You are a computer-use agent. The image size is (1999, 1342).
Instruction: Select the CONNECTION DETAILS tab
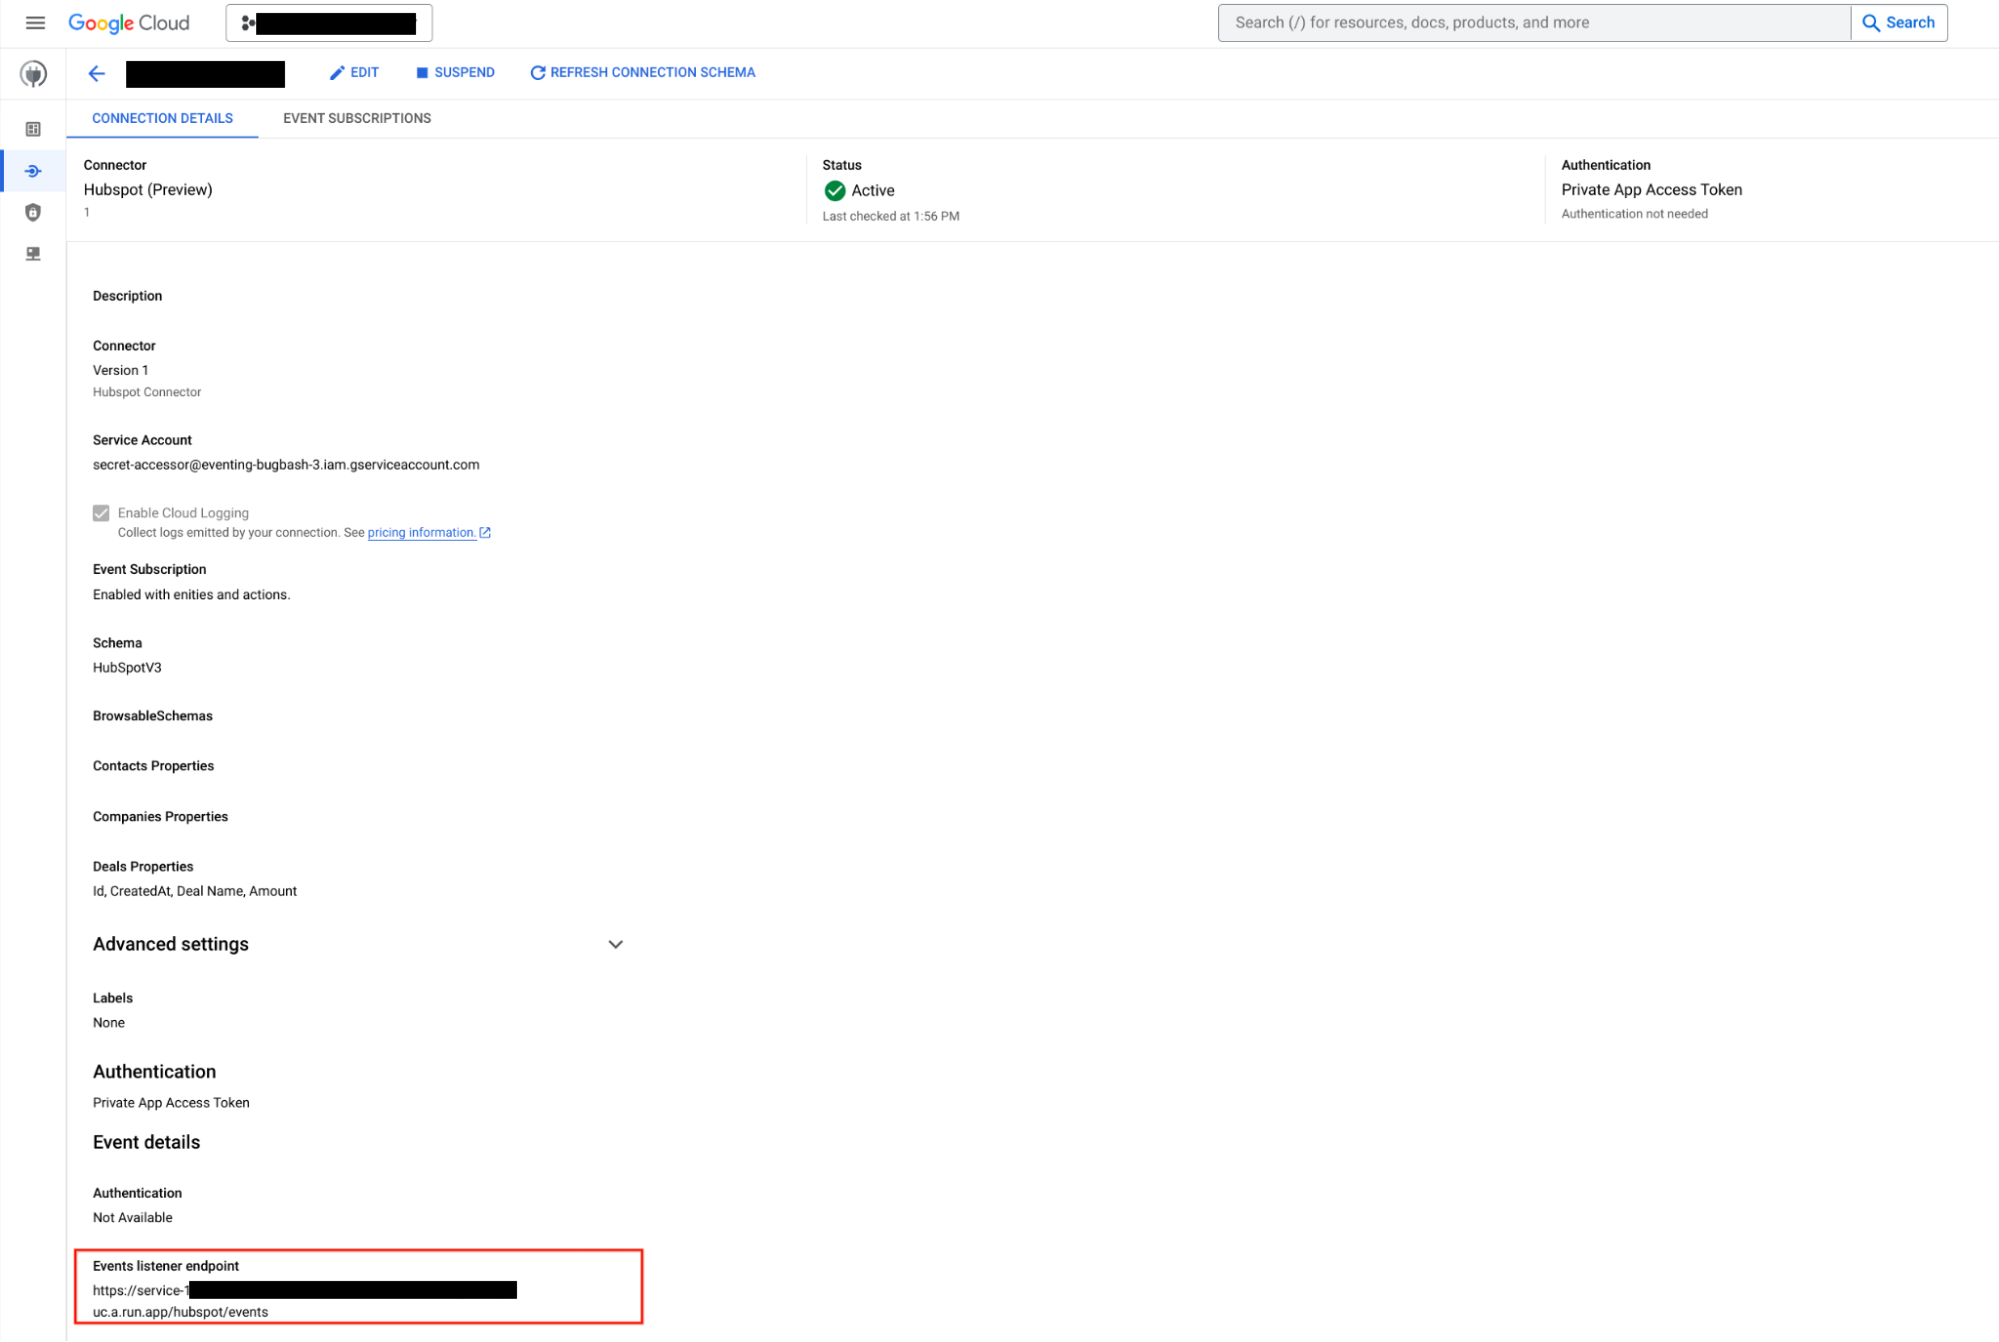coord(163,118)
